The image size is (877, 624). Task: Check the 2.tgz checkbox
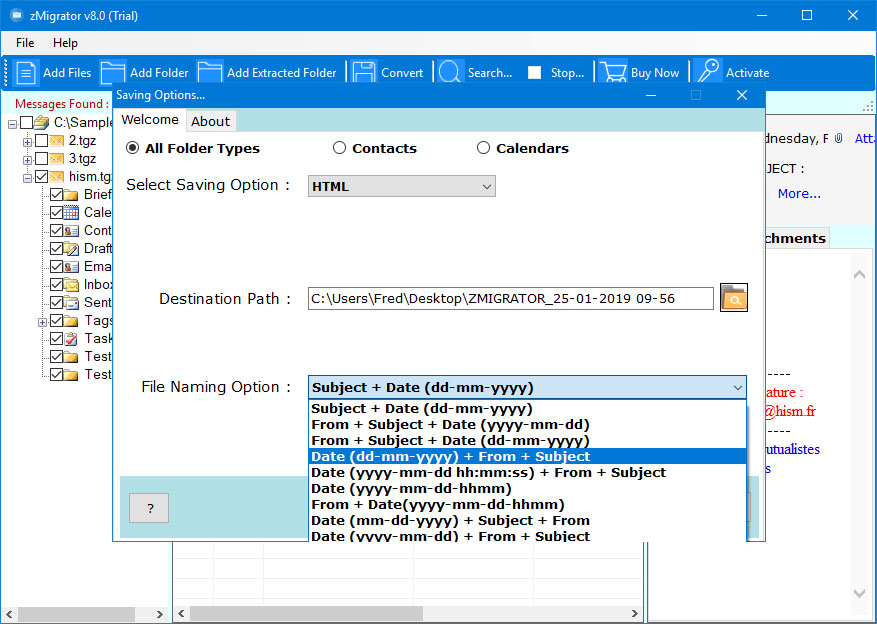click(x=41, y=140)
